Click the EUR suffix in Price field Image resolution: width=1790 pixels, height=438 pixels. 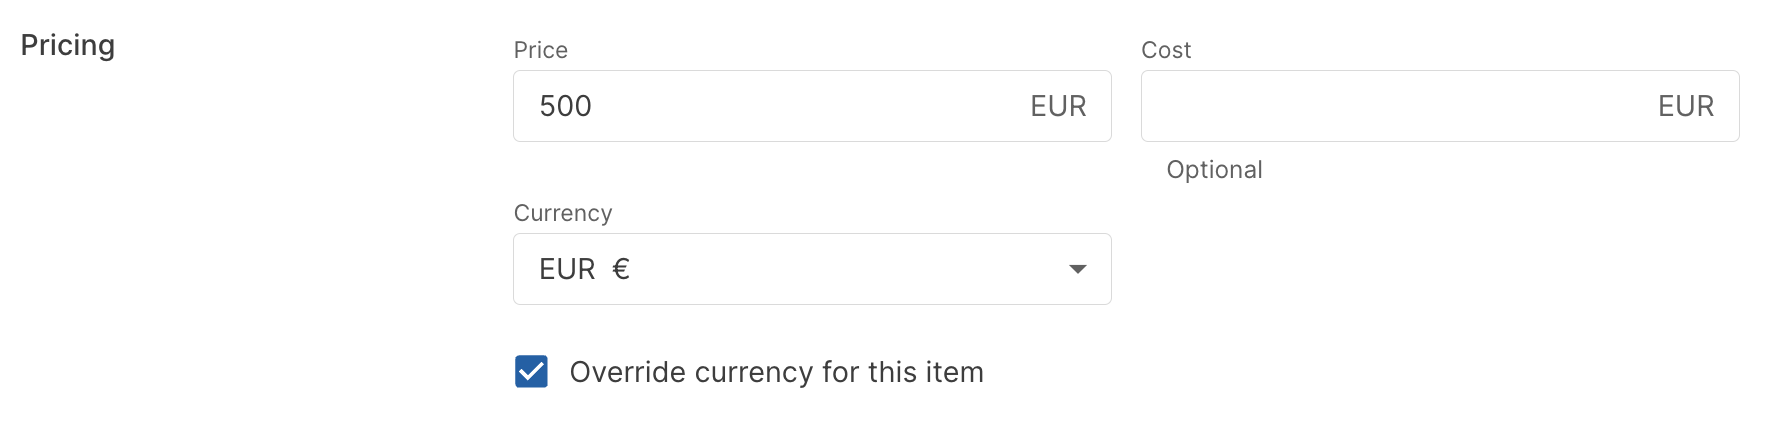pyautogui.click(x=1058, y=106)
